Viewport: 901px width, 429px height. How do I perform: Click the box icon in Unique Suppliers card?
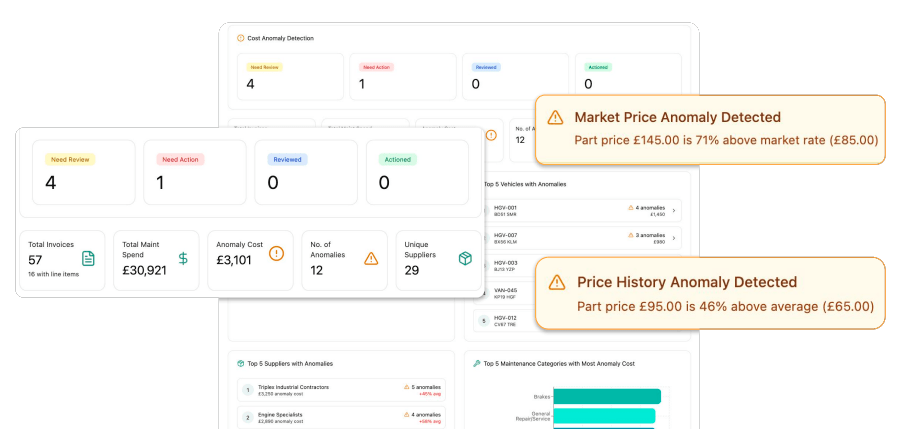pyautogui.click(x=465, y=259)
